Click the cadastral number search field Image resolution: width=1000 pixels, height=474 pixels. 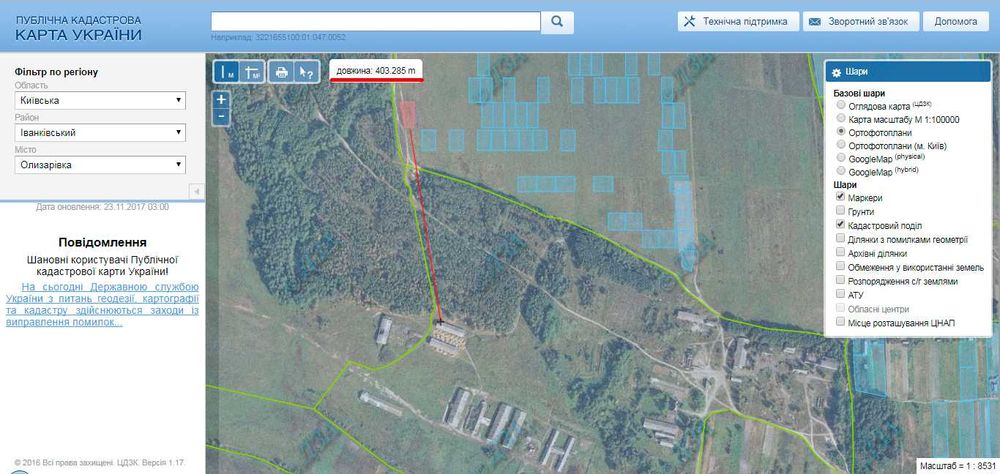[x=376, y=21]
